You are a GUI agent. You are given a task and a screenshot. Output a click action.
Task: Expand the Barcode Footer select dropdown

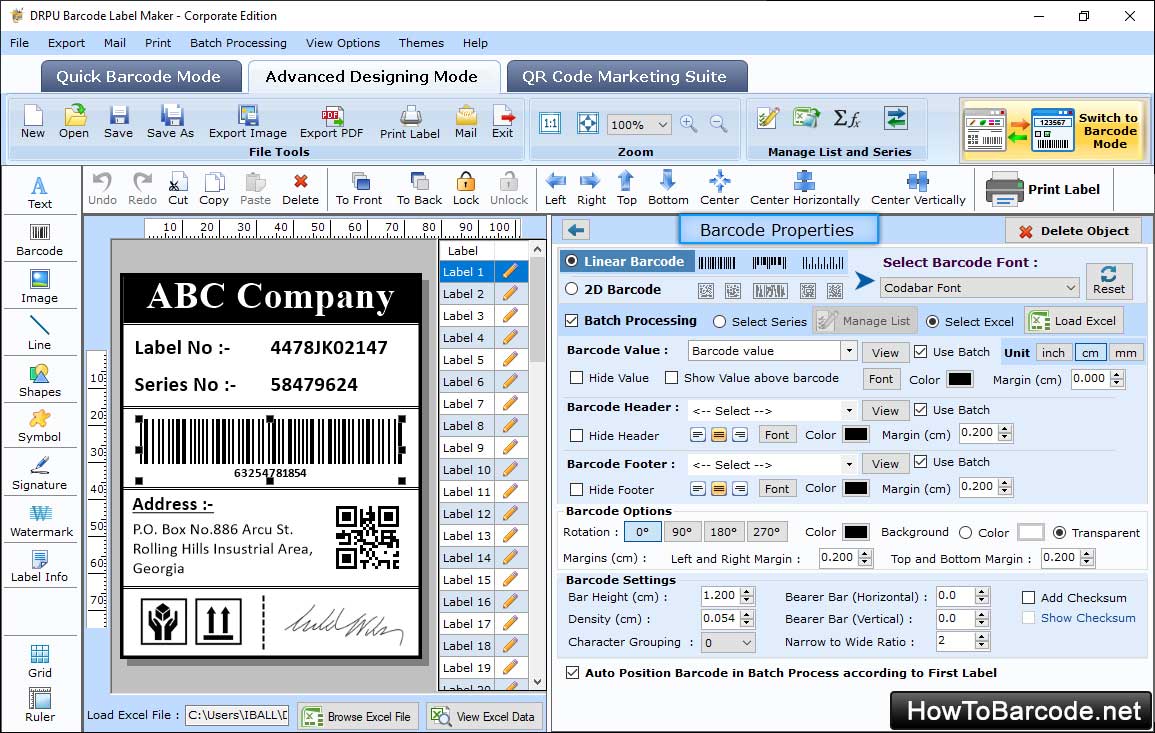click(x=849, y=464)
